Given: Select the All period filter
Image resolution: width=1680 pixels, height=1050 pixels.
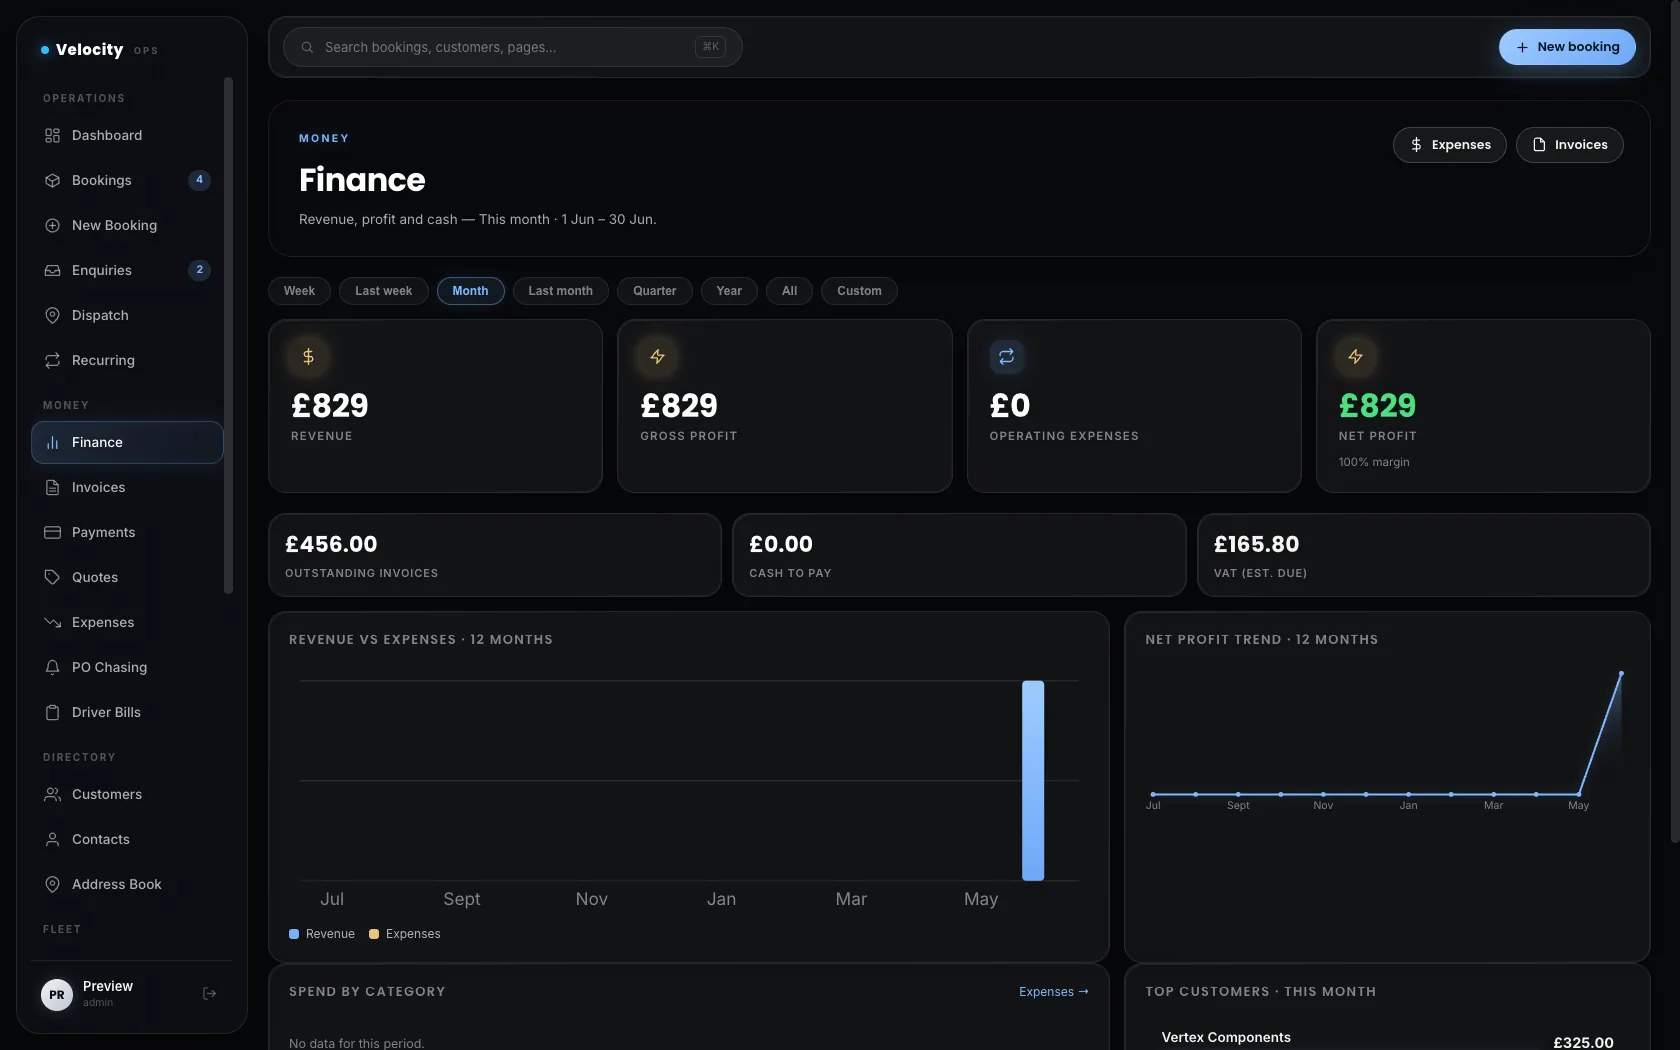Looking at the screenshot, I should pos(789,291).
